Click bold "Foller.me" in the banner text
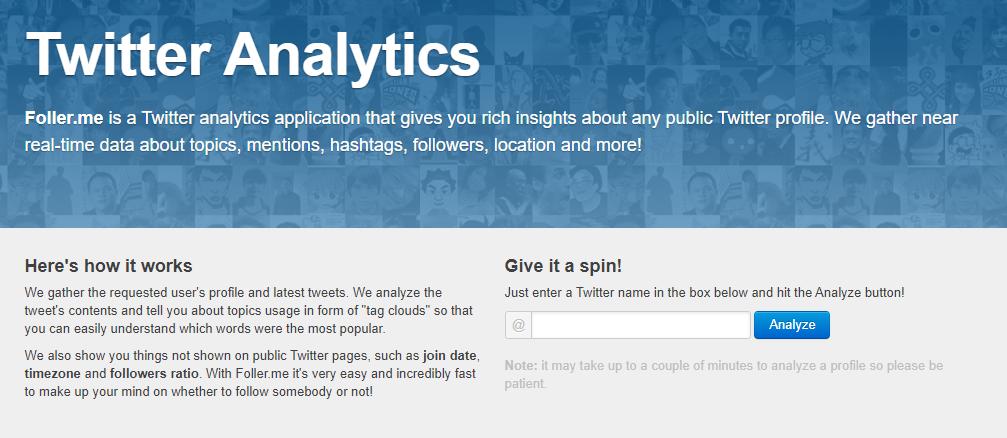The height and width of the screenshot is (438, 1007). pos(63,118)
